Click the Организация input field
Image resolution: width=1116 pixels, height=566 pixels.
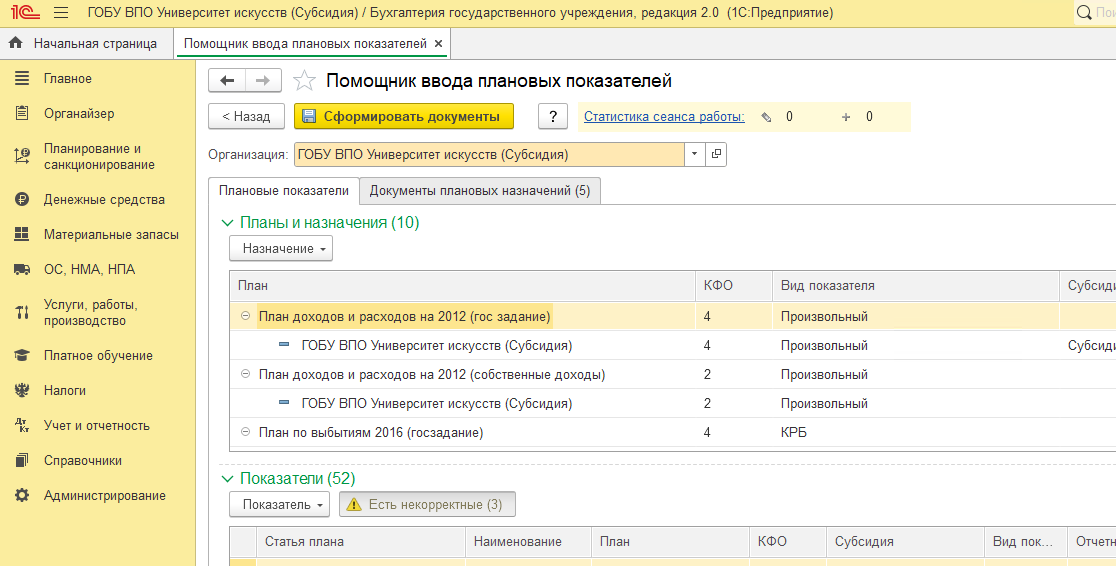(490, 154)
